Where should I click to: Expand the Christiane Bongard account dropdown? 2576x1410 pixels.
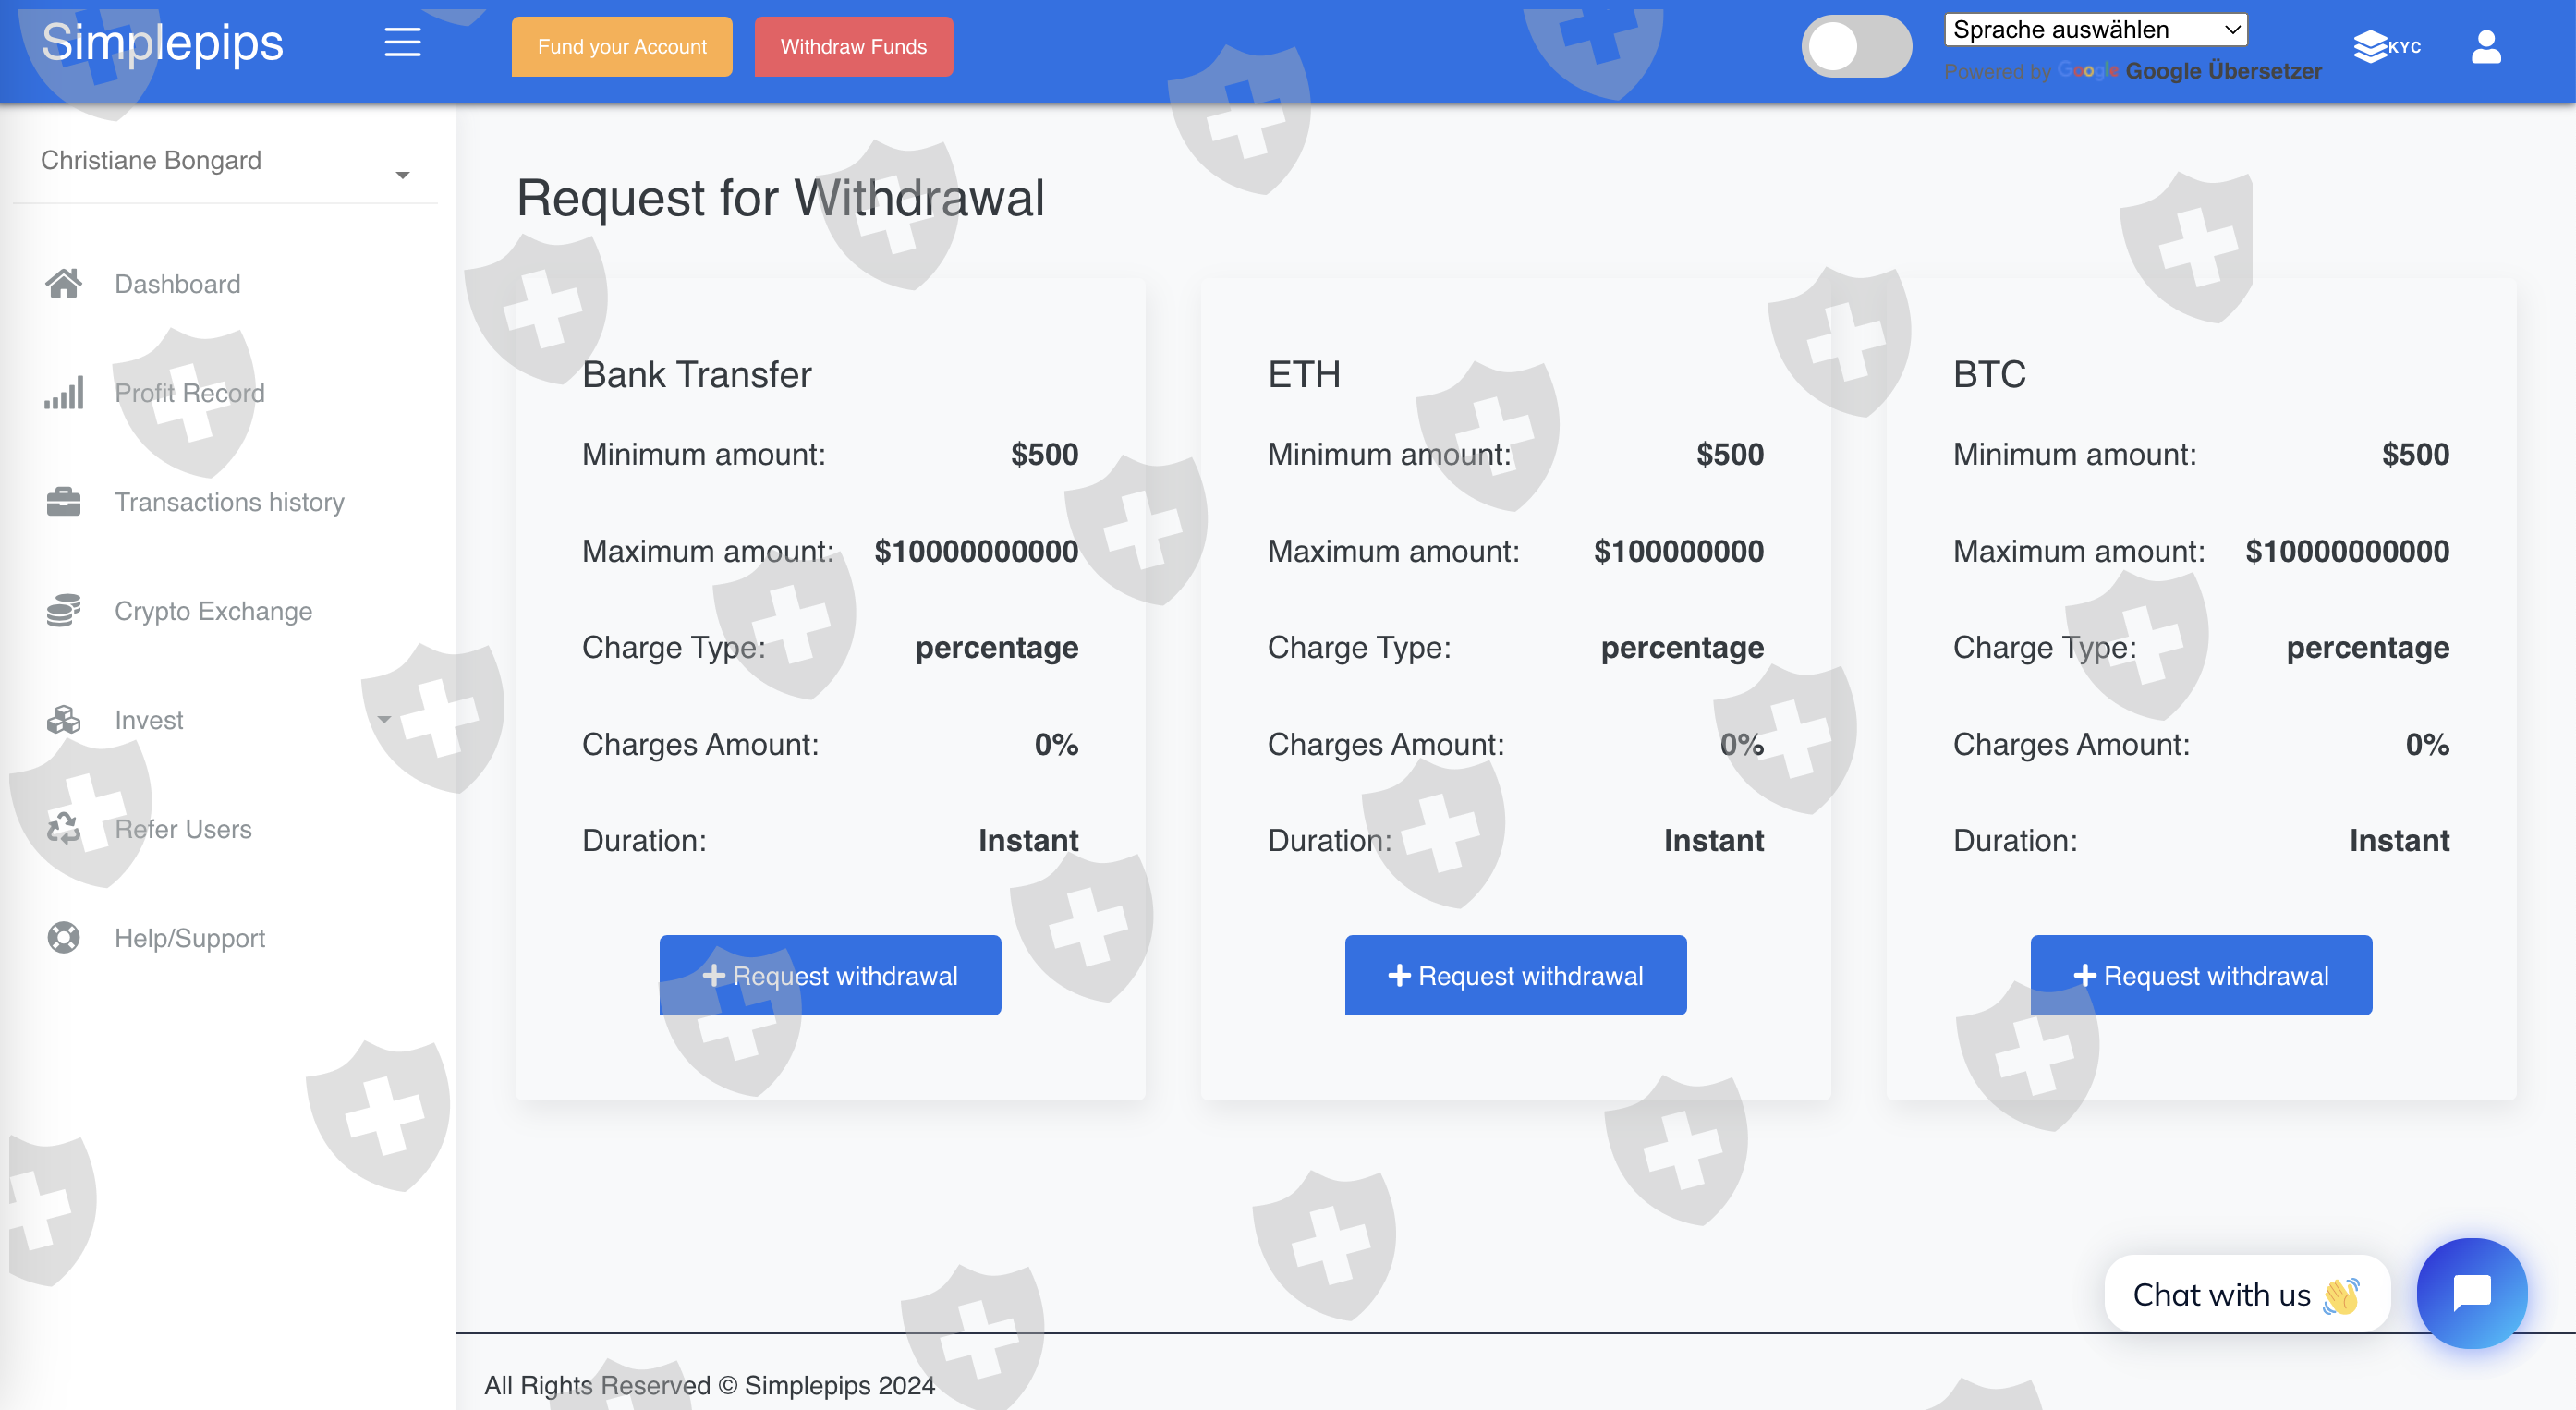[x=402, y=175]
